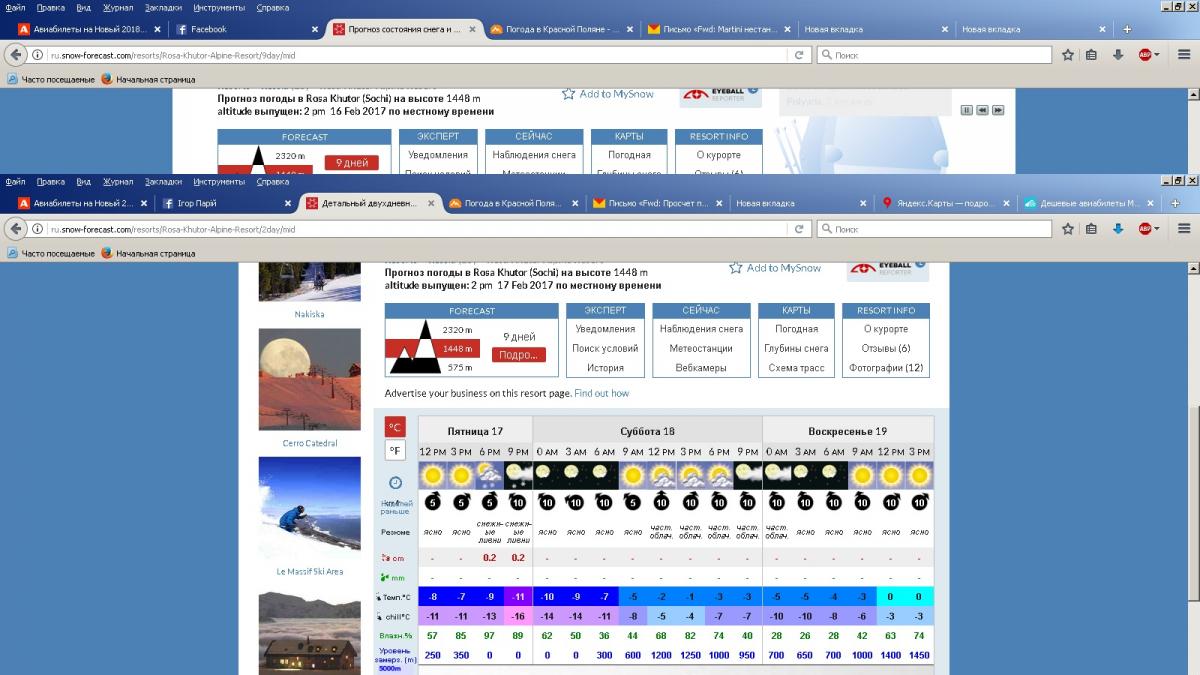Screen dimensions: 1200x675
Task: Click the Суббота 18 day header
Action: pyautogui.click(x=647, y=431)
